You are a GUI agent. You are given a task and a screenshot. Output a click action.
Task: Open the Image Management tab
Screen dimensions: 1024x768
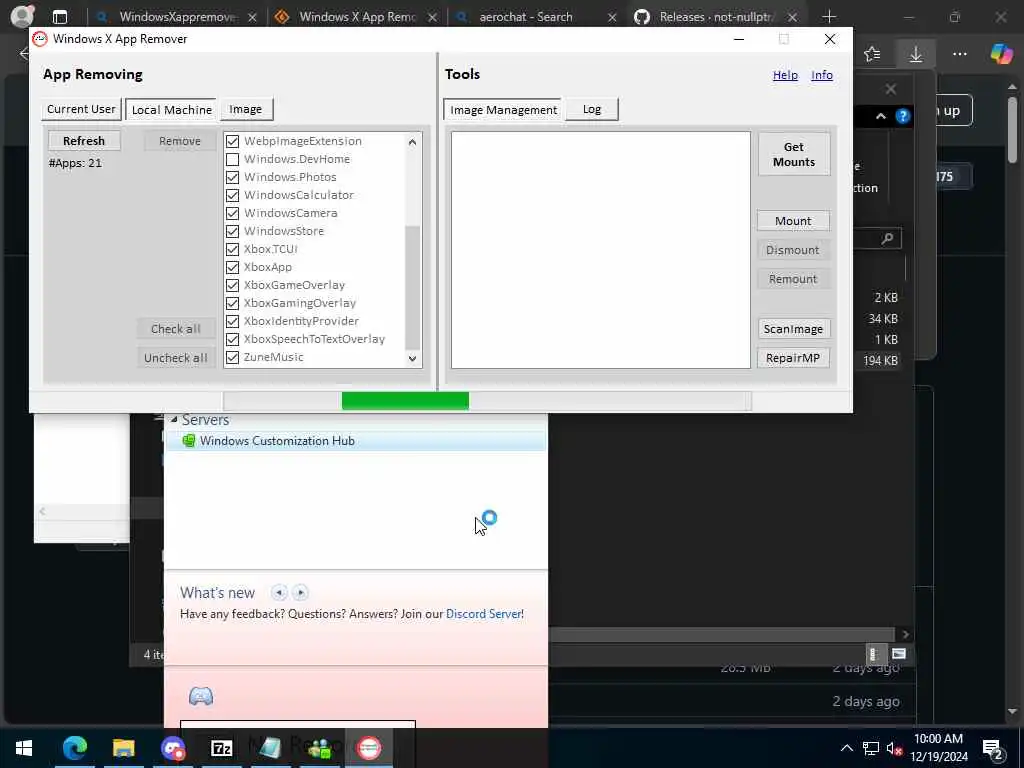pos(504,110)
